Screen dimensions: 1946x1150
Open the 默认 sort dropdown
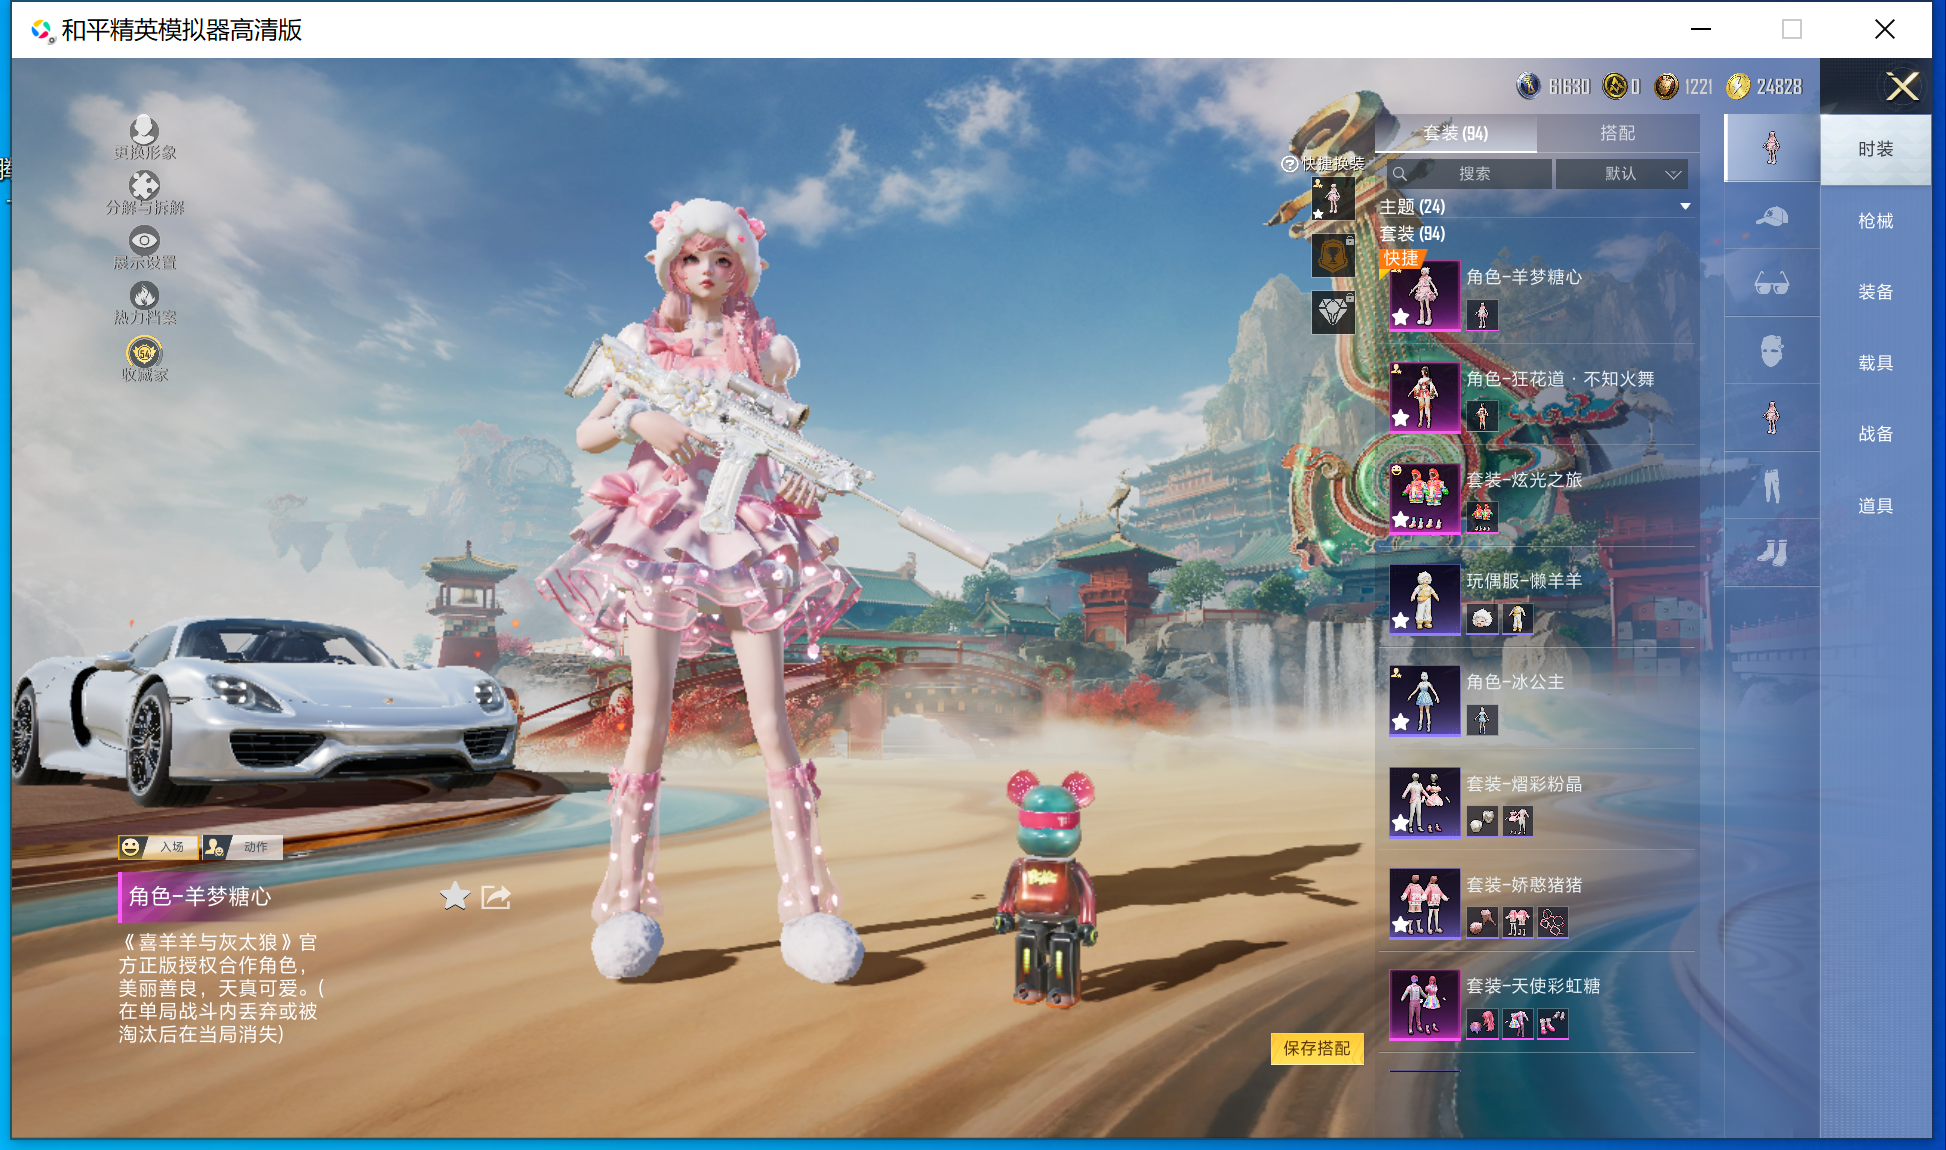click(x=1621, y=174)
